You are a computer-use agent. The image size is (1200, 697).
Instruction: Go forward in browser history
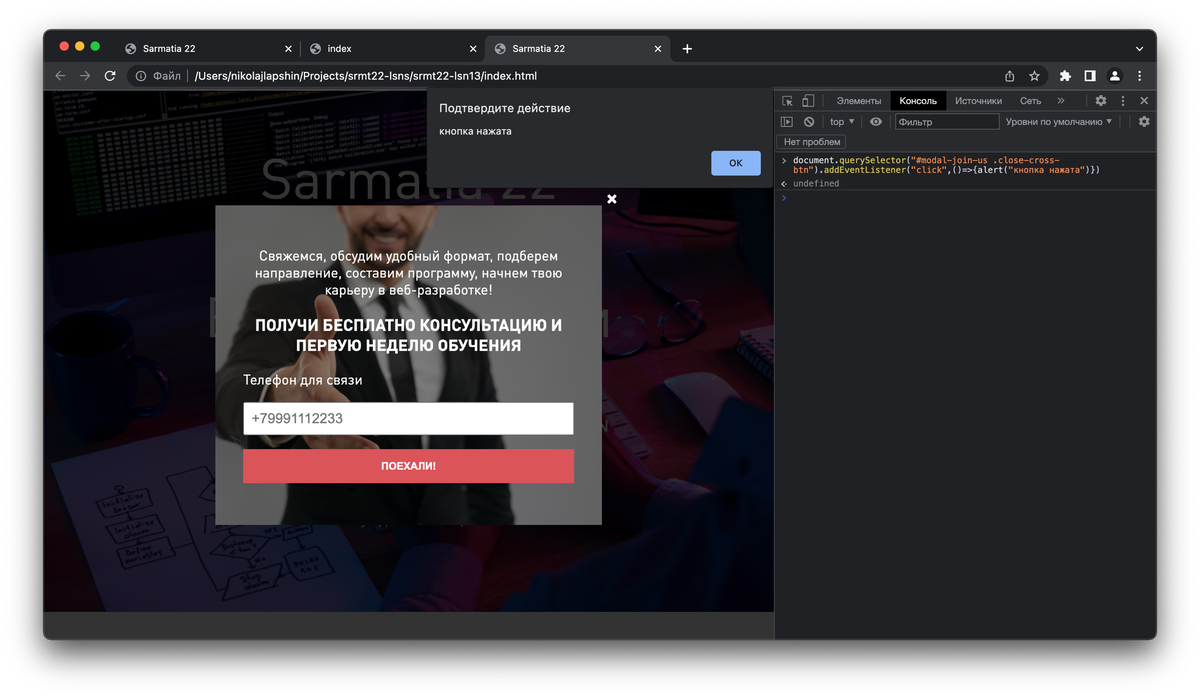pyautogui.click(x=85, y=76)
